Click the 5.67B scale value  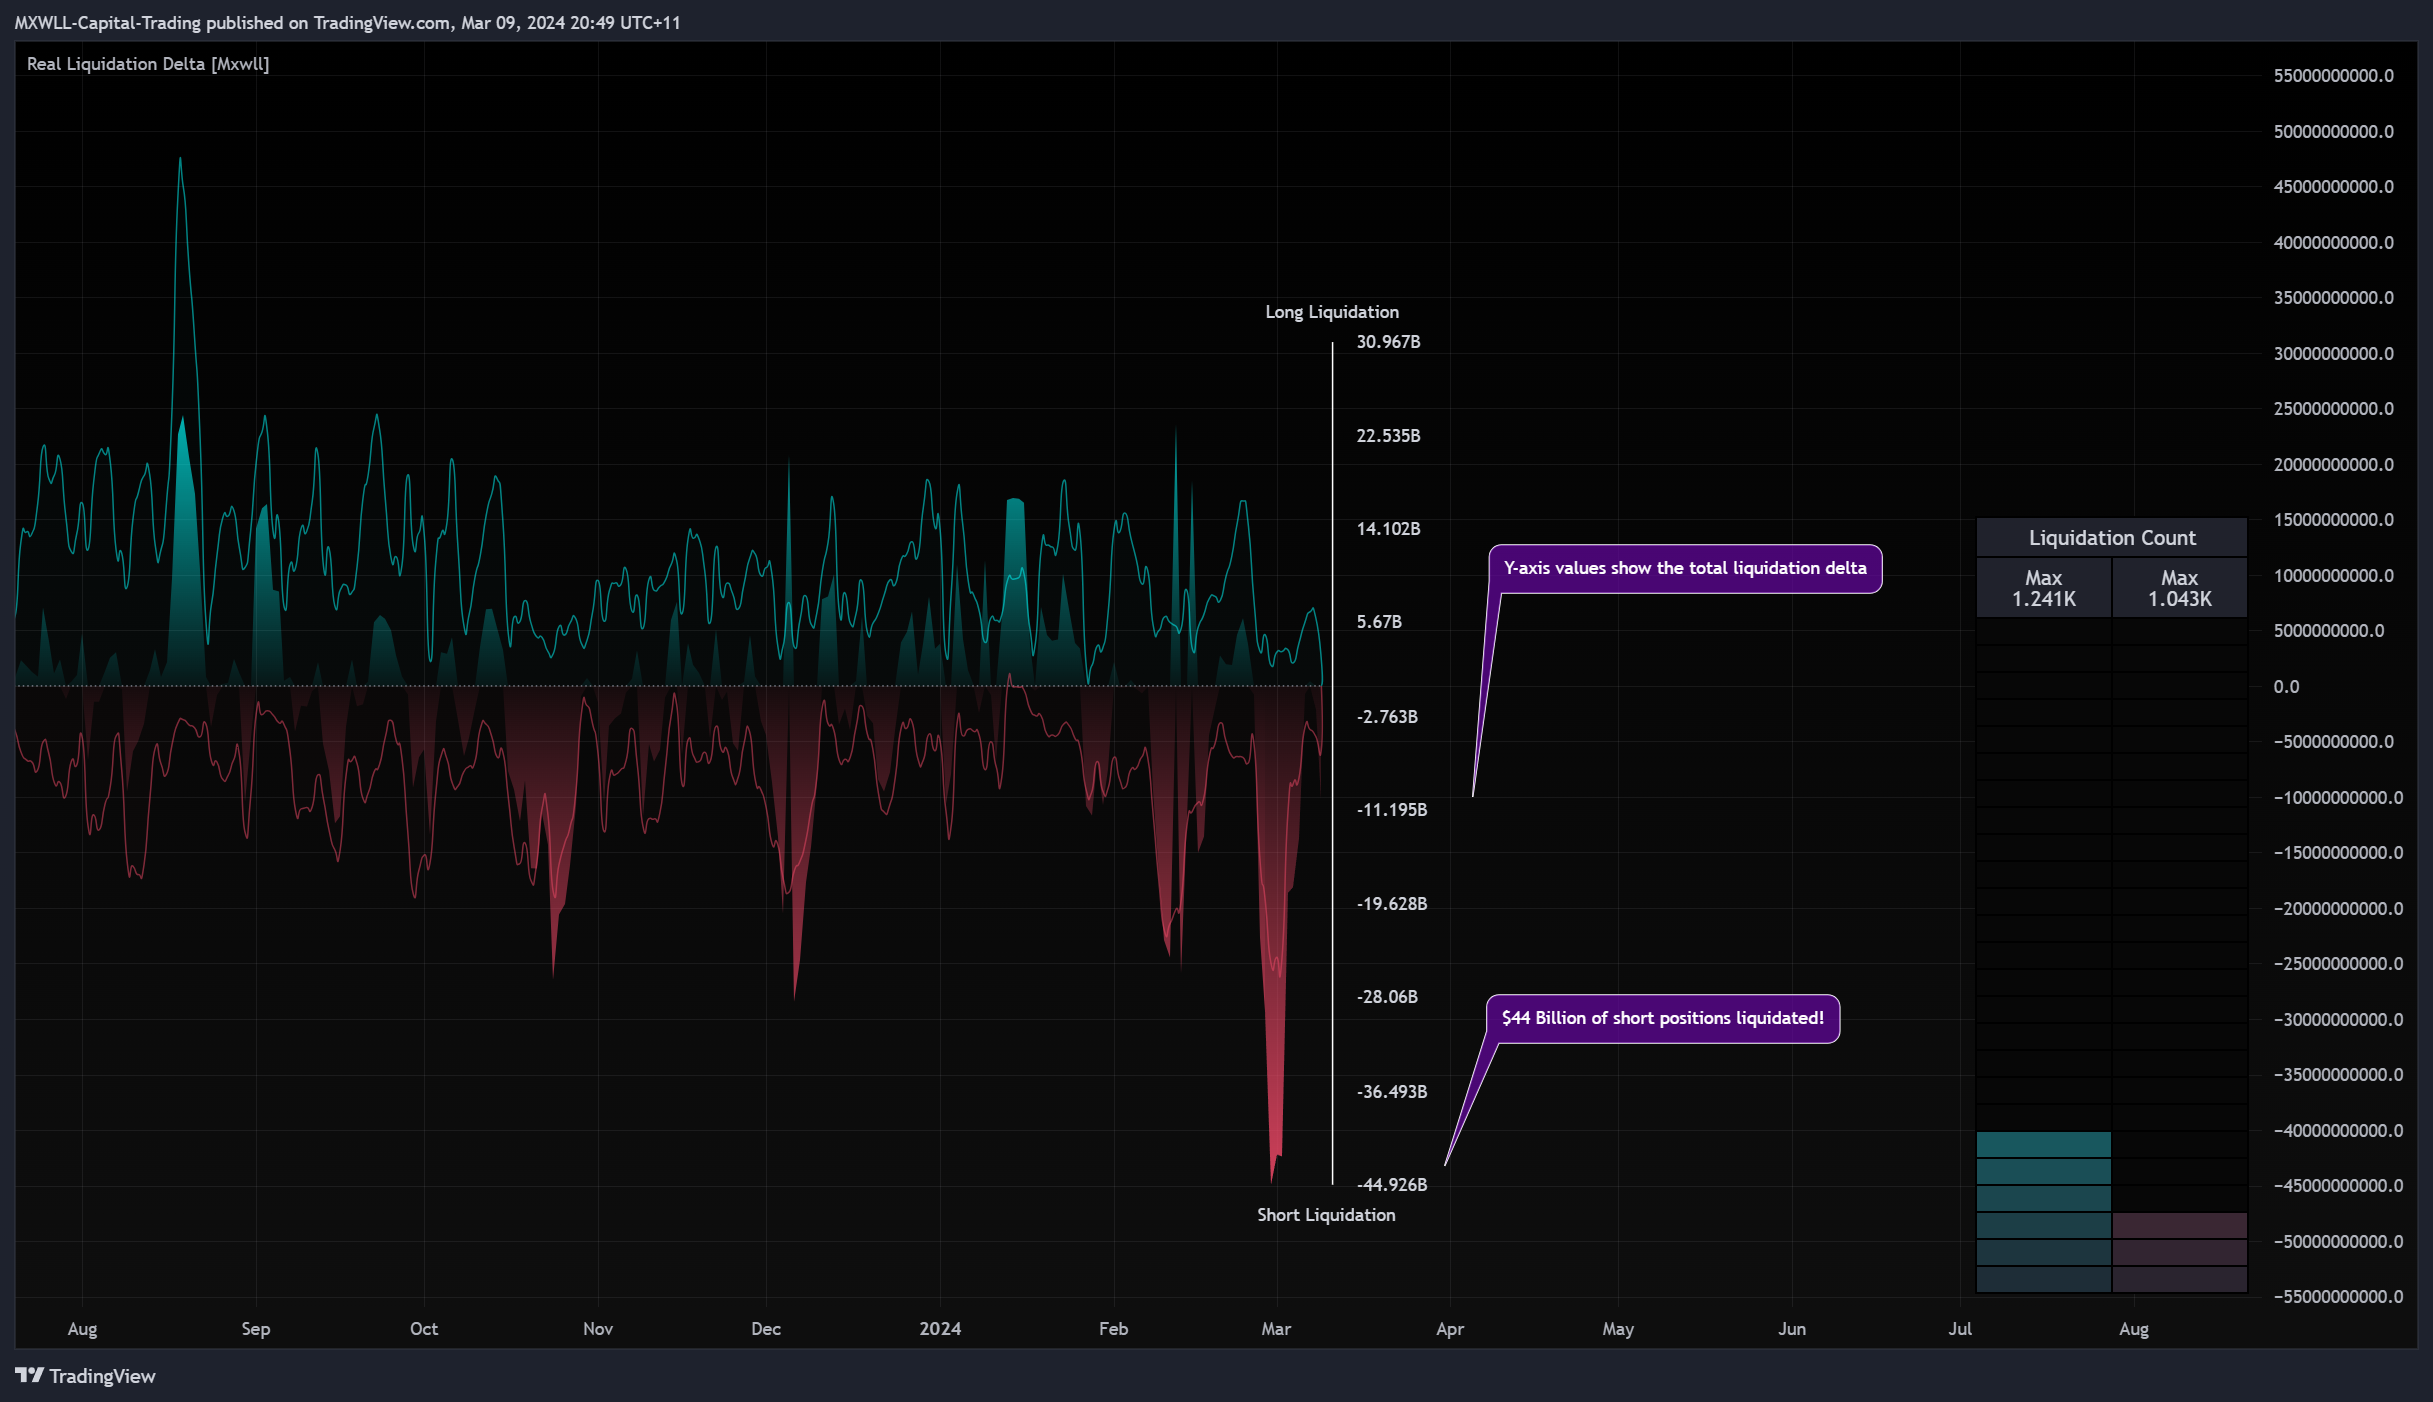(x=1379, y=622)
